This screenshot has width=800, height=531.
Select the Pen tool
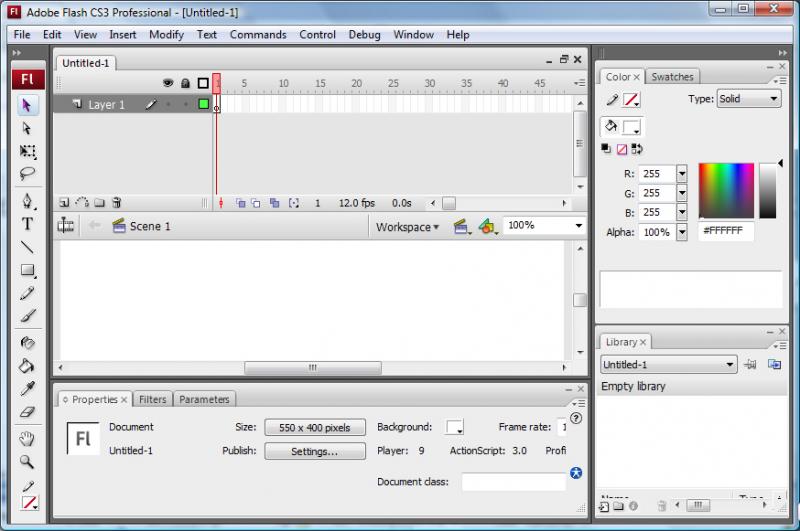tap(27, 200)
